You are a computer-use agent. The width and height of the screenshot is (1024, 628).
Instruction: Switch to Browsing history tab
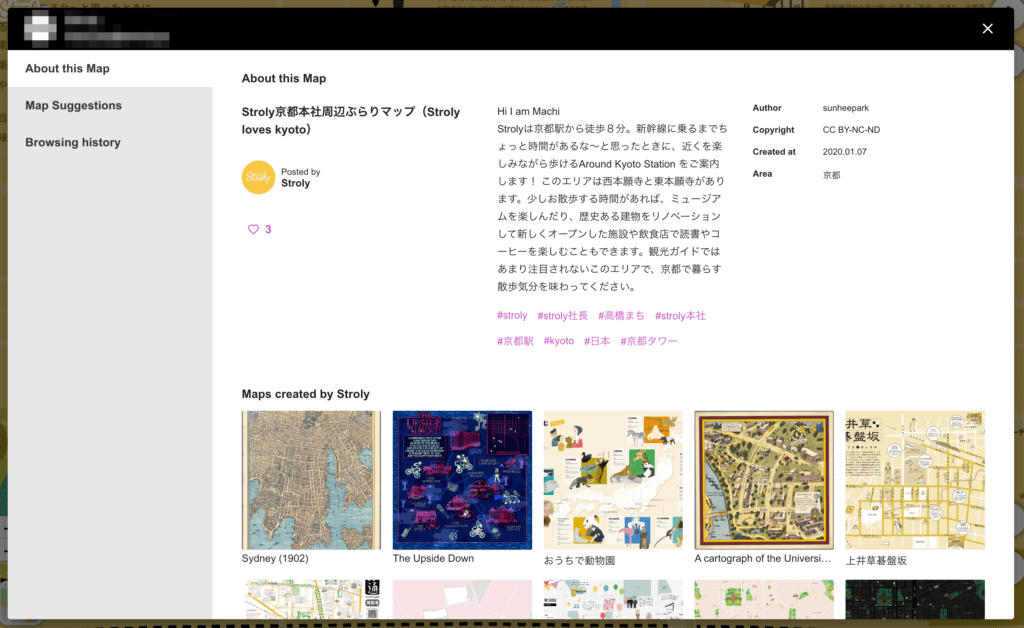[110, 142]
